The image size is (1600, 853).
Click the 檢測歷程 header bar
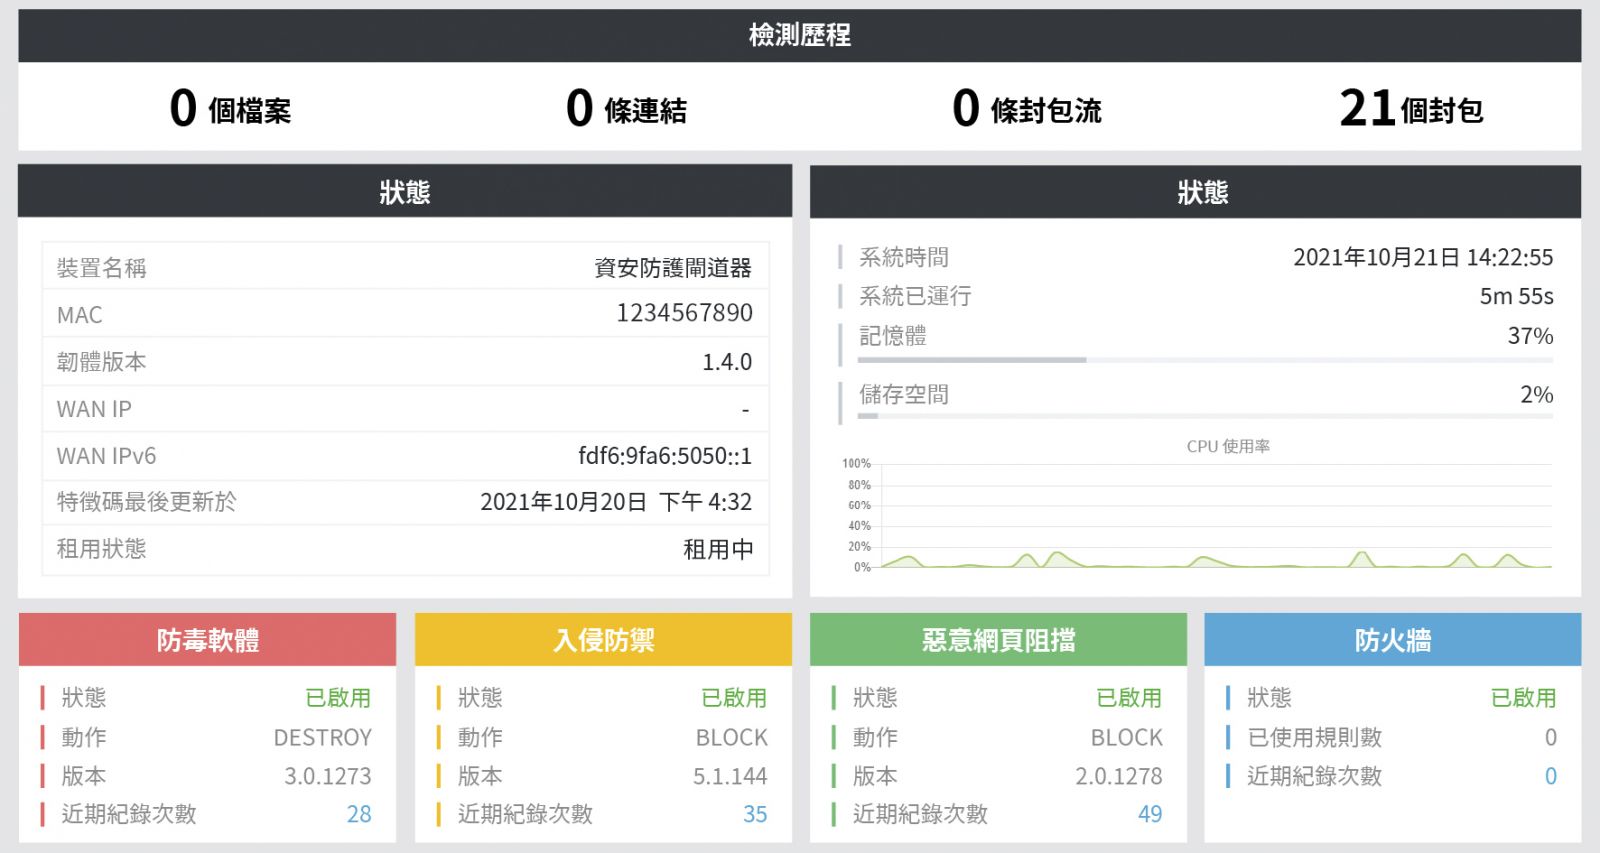[x=799, y=36]
